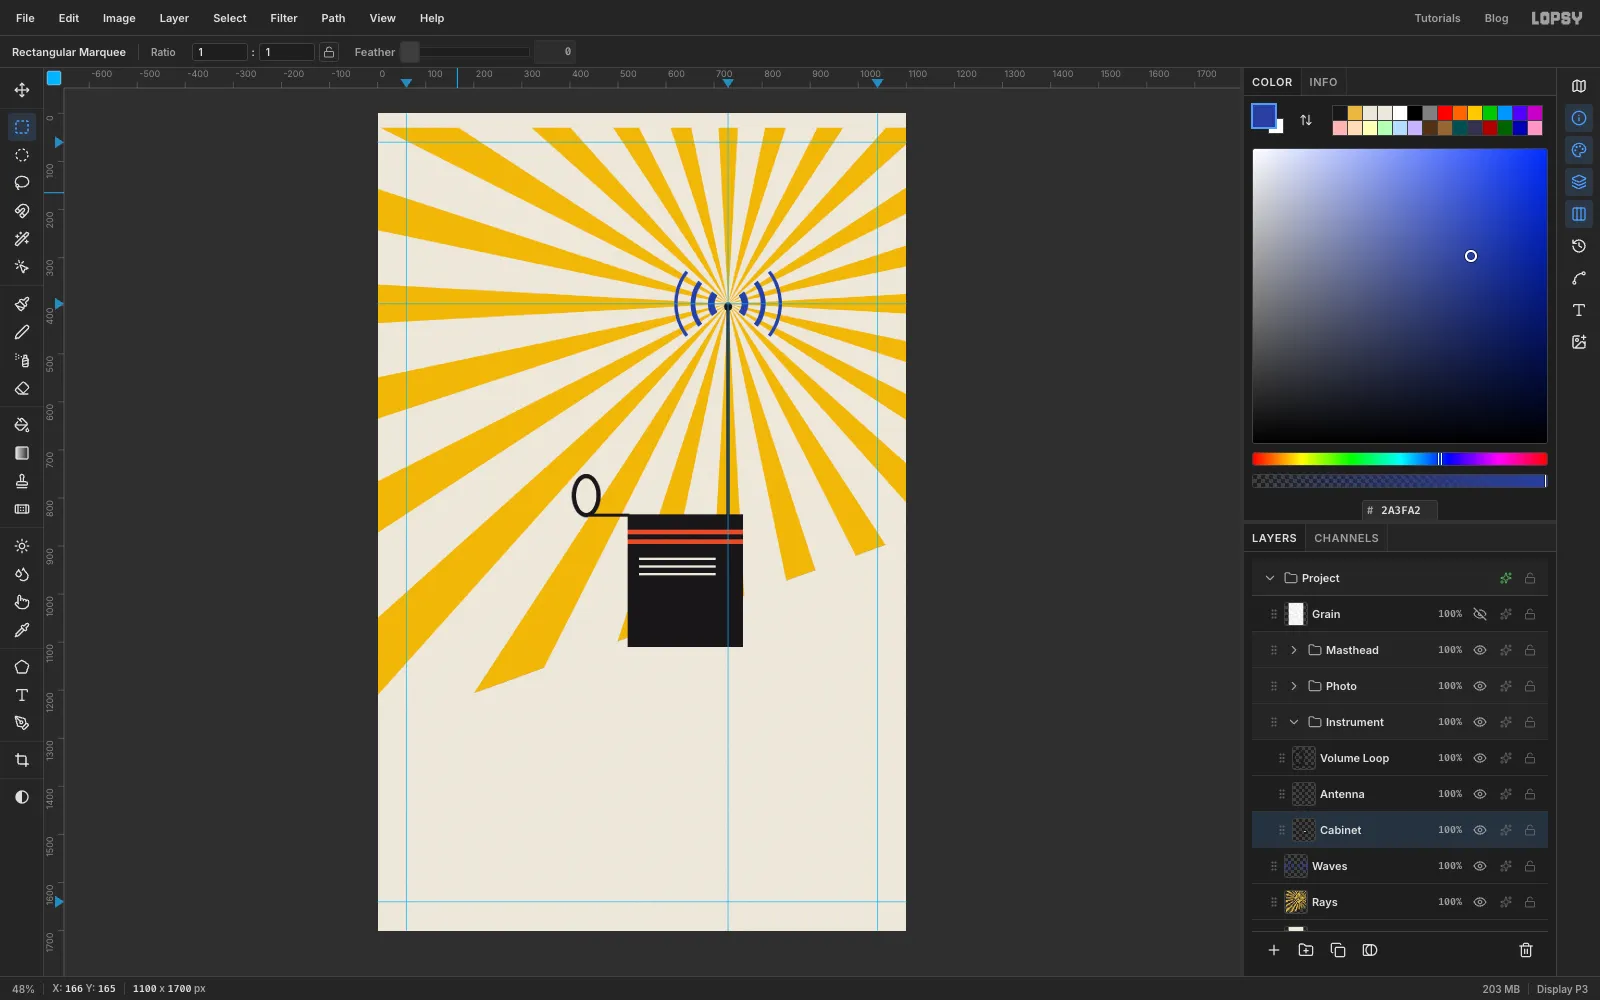Lock the Antenna layer
This screenshot has height=1000, width=1600.
1530,794
